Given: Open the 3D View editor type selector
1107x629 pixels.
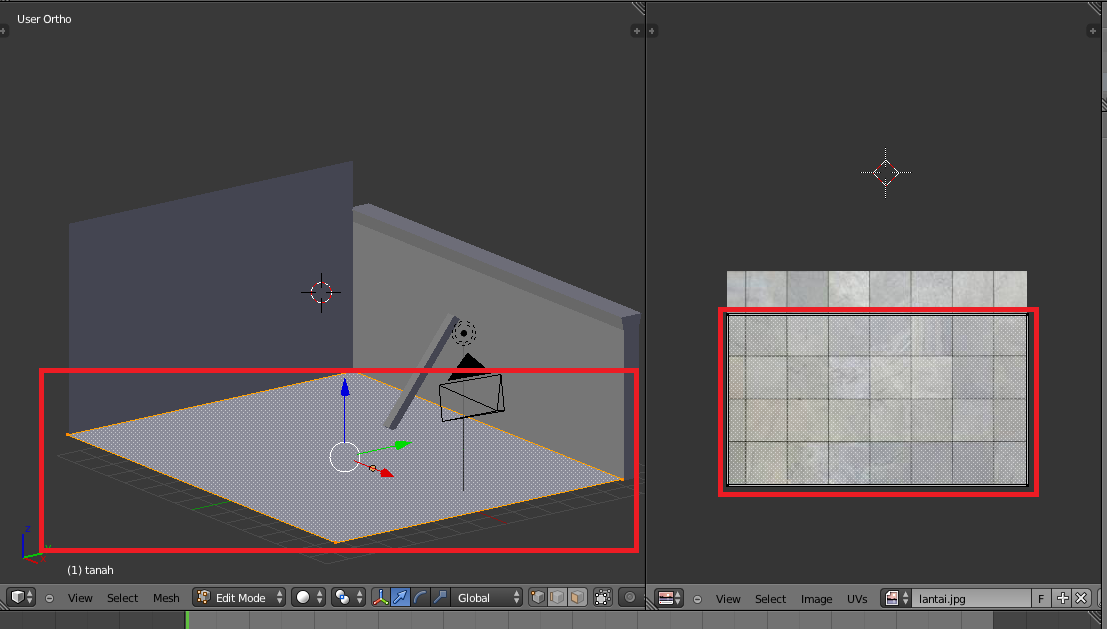Looking at the screenshot, I should (x=22, y=597).
